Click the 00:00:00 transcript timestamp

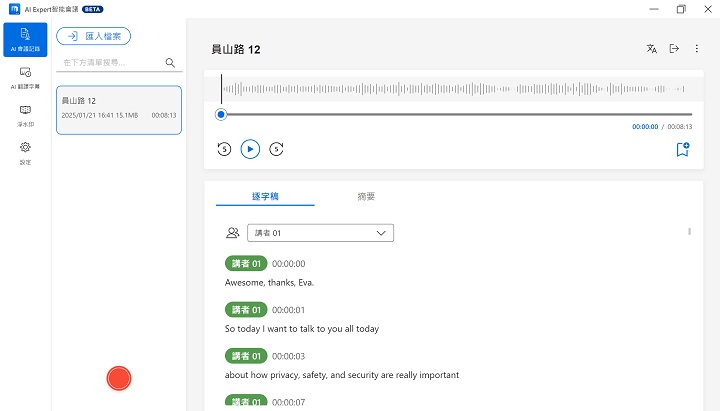click(x=288, y=264)
